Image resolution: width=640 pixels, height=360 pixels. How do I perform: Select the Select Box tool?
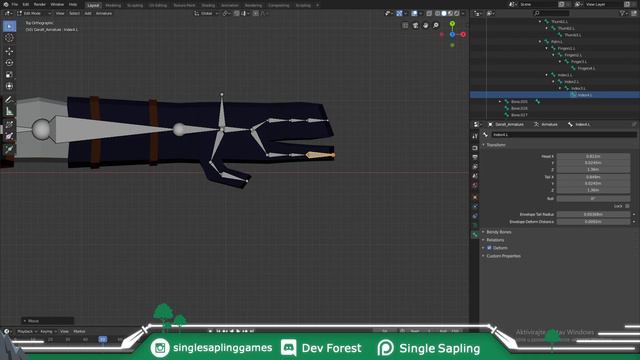tap(9, 26)
